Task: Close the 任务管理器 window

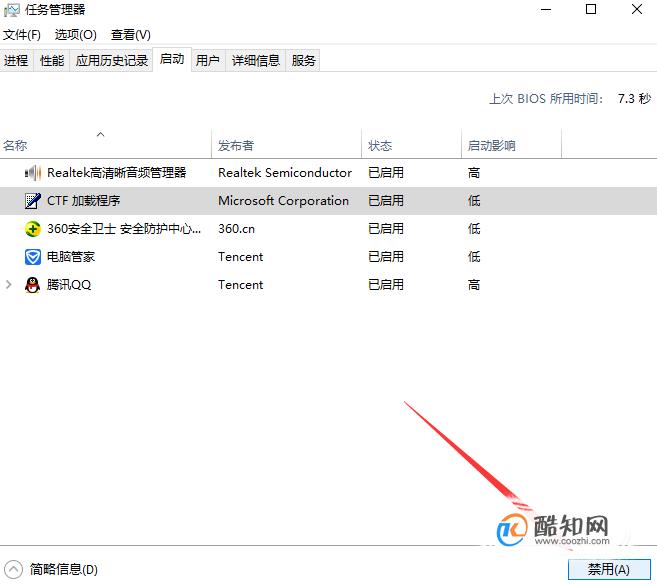Action: tap(637, 9)
